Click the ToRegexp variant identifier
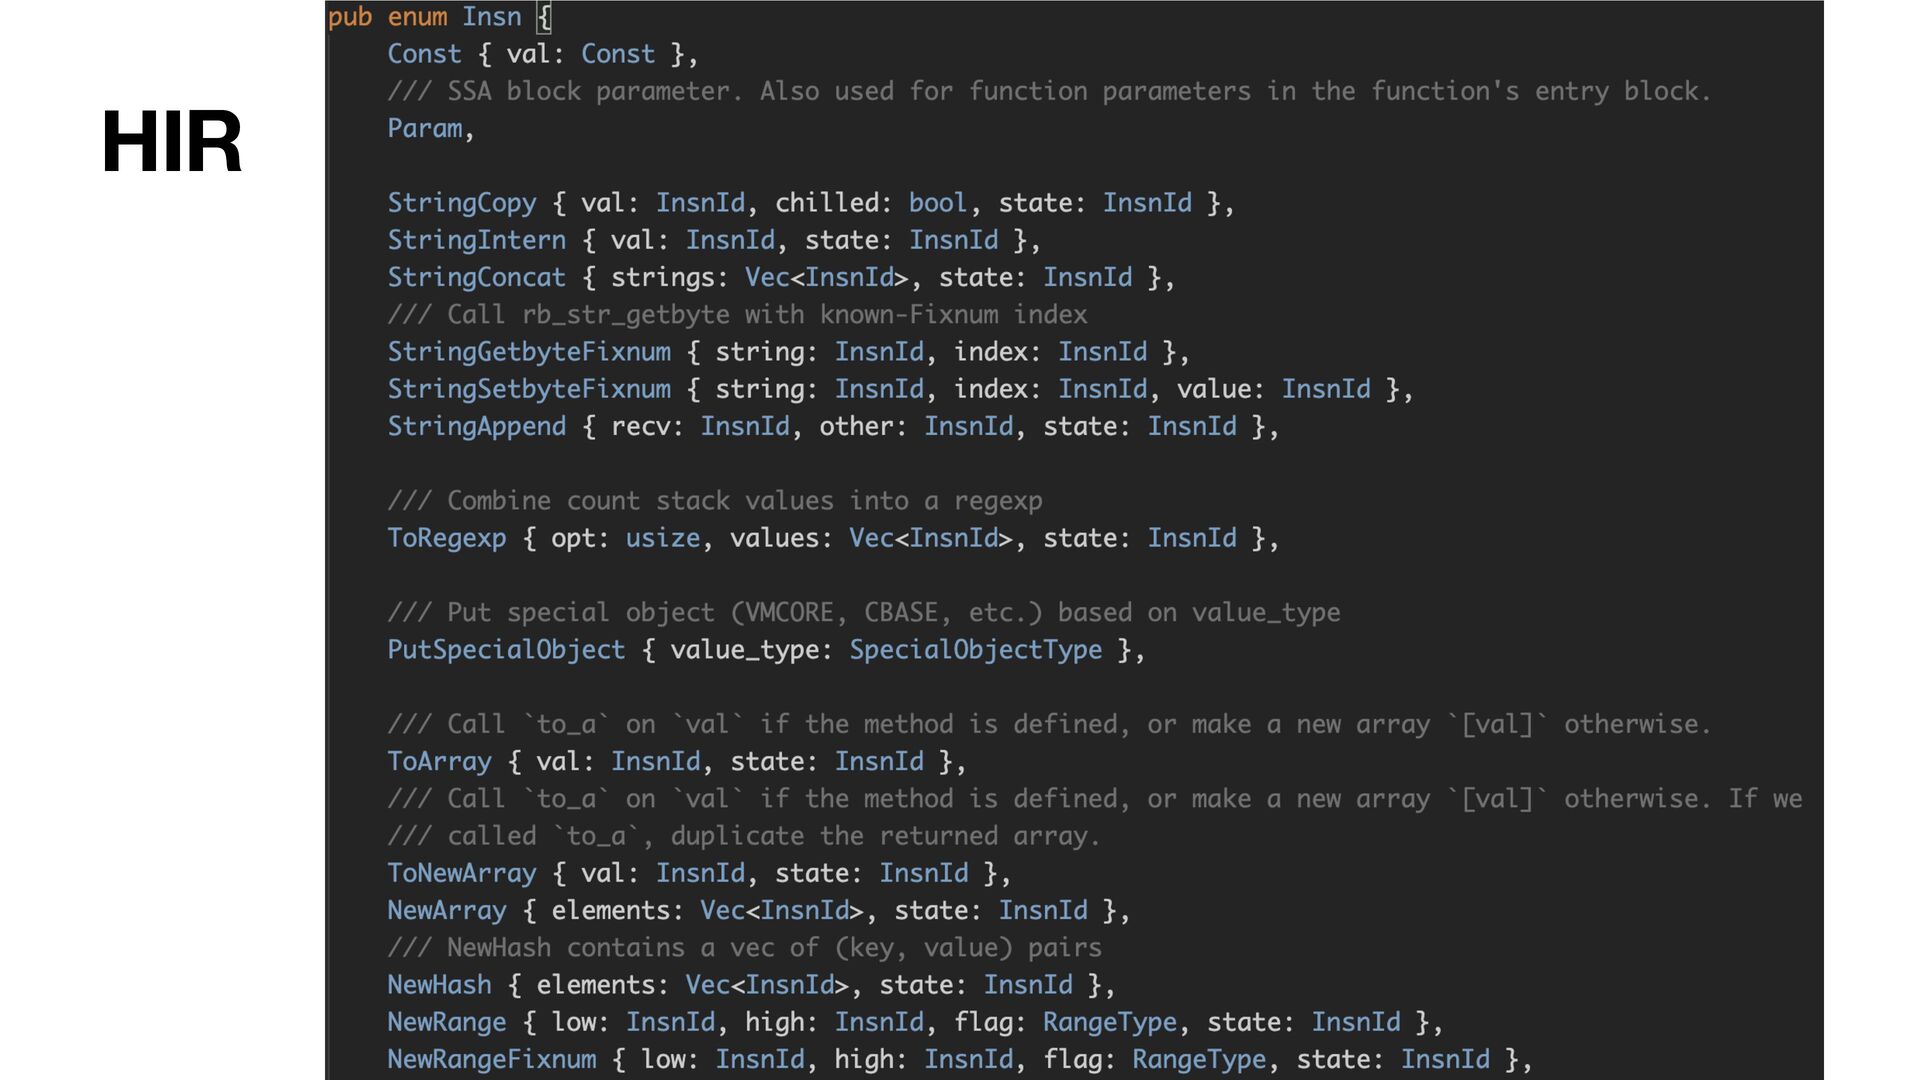 pyautogui.click(x=446, y=538)
